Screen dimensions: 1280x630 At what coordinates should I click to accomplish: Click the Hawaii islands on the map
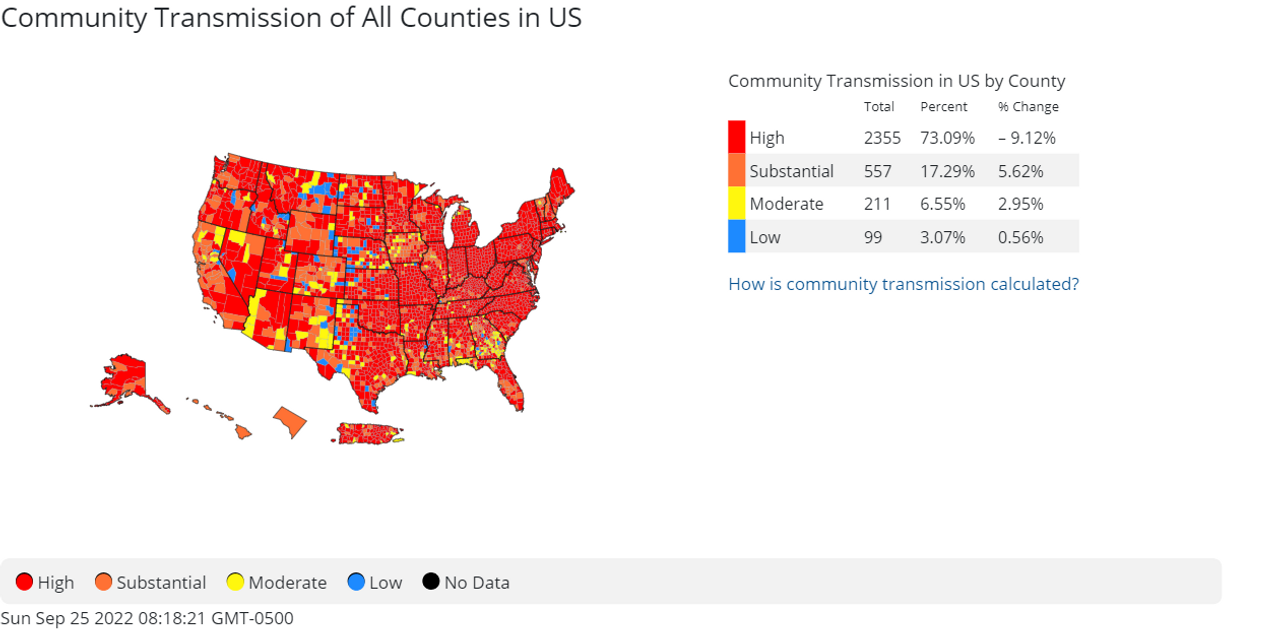point(242,432)
